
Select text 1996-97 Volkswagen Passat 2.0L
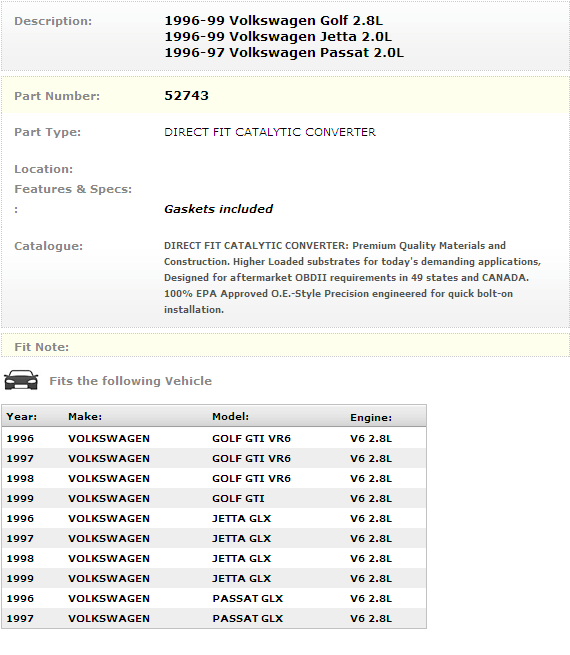pos(284,53)
